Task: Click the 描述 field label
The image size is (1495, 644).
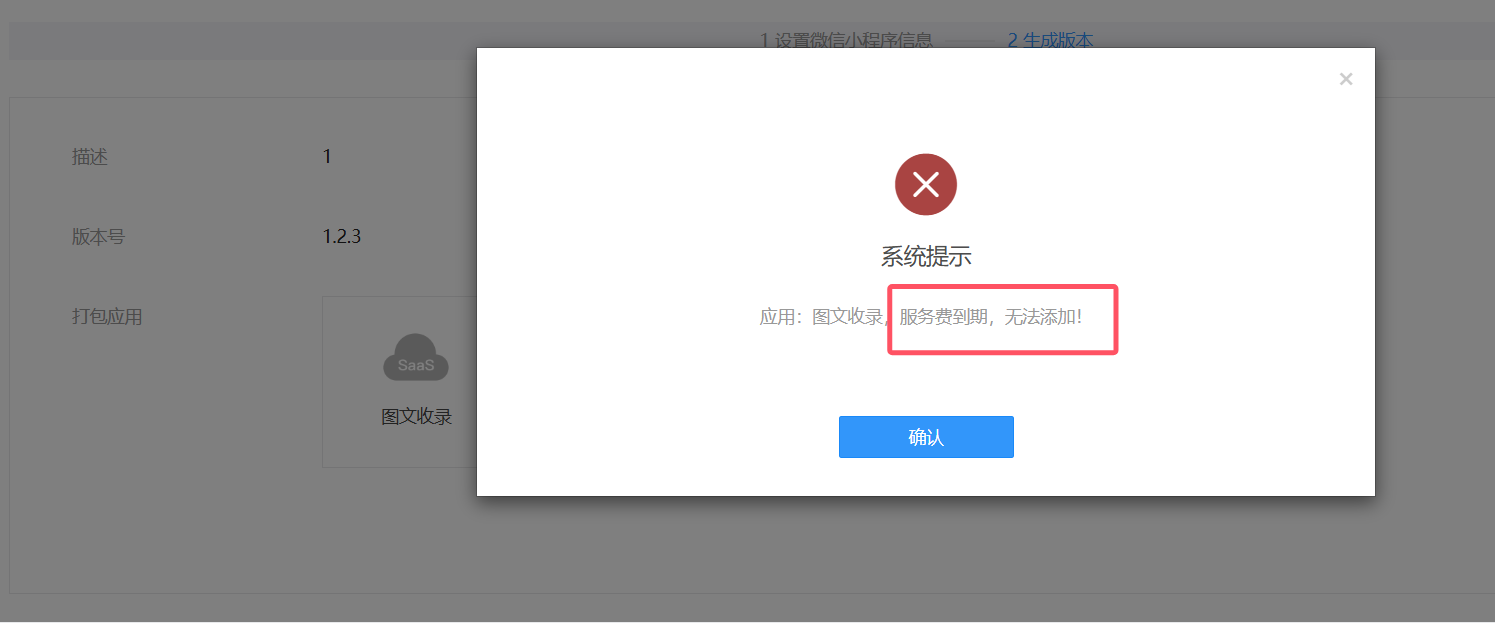Action: click(90, 157)
